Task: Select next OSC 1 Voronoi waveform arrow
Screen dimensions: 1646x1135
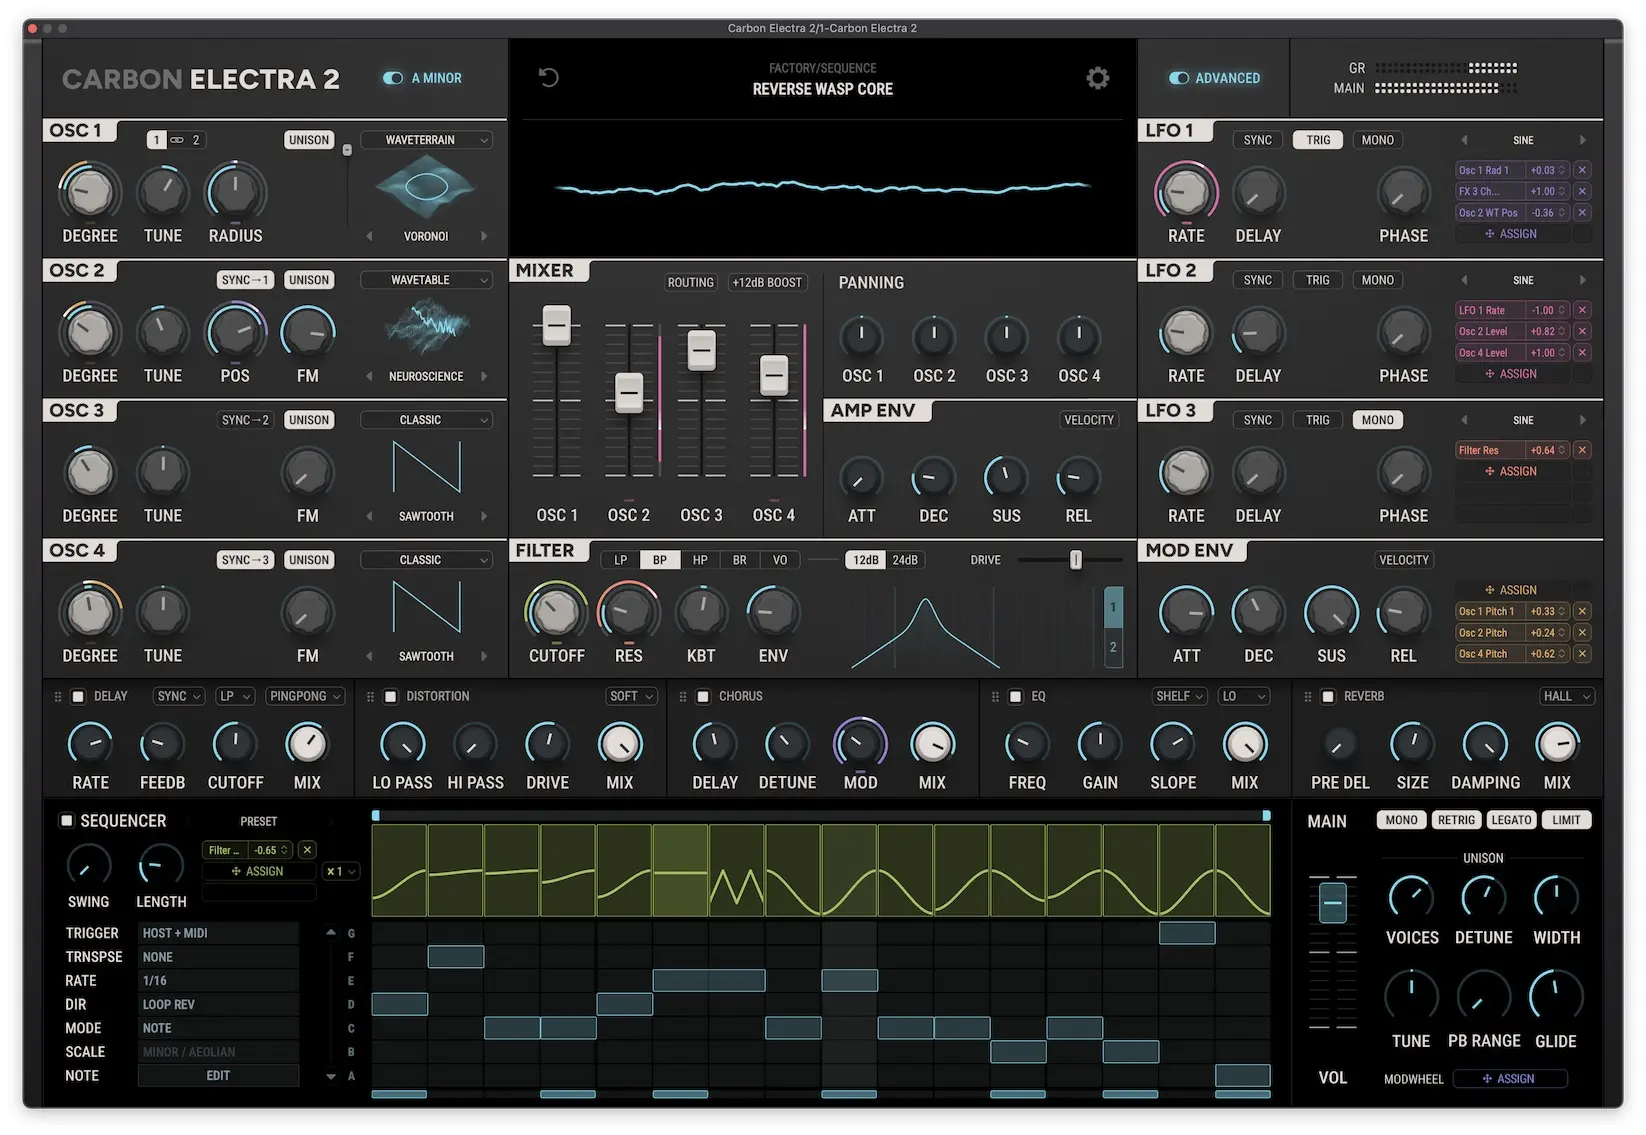Action: pyautogui.click(x=484, y=236)
